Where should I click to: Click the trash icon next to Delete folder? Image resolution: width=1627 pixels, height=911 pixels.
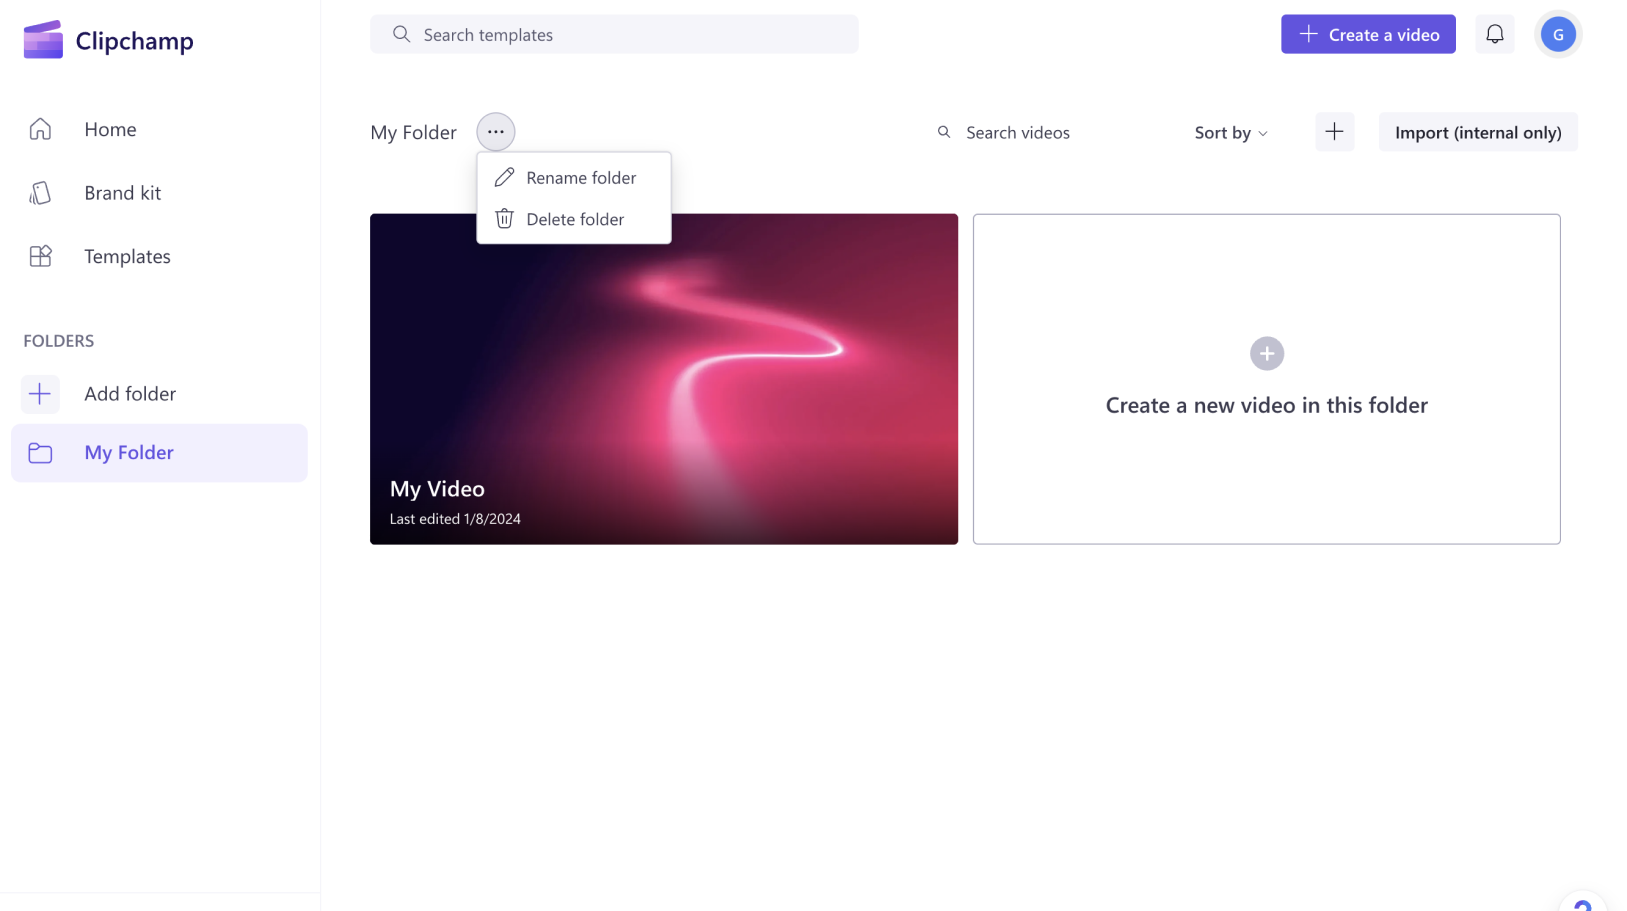(x=504, y=219)
